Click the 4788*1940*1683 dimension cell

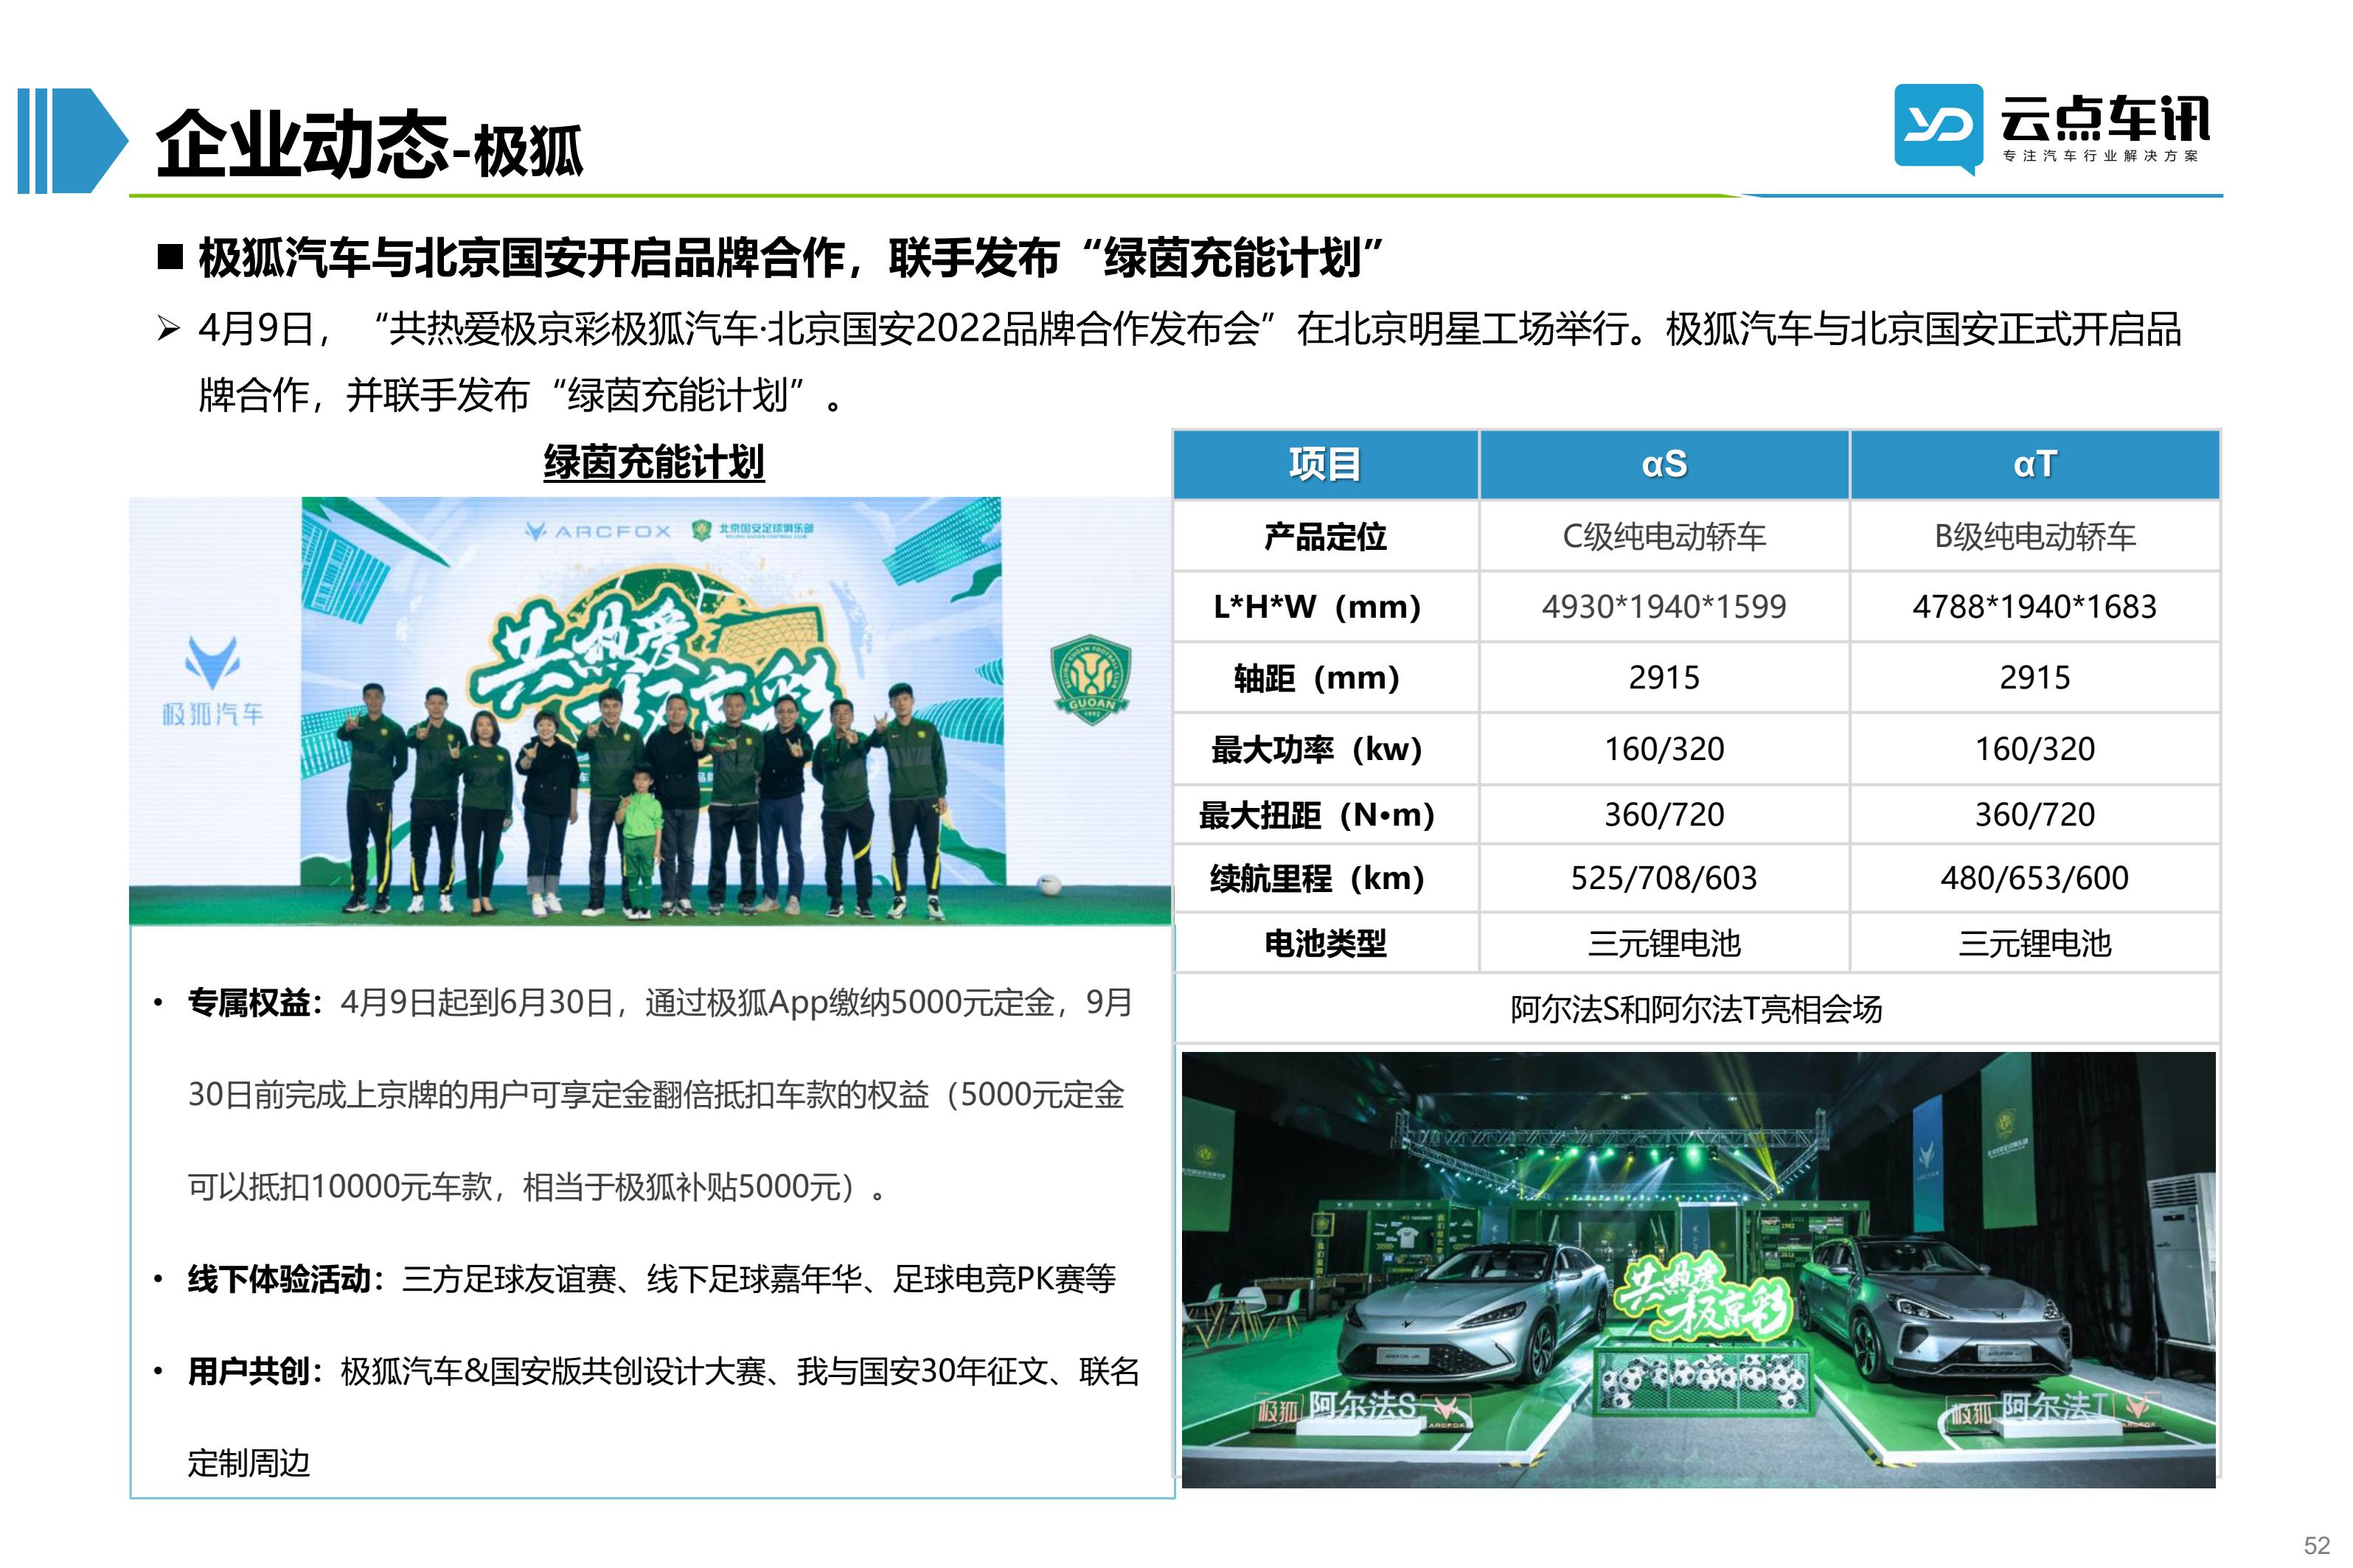2035,607
